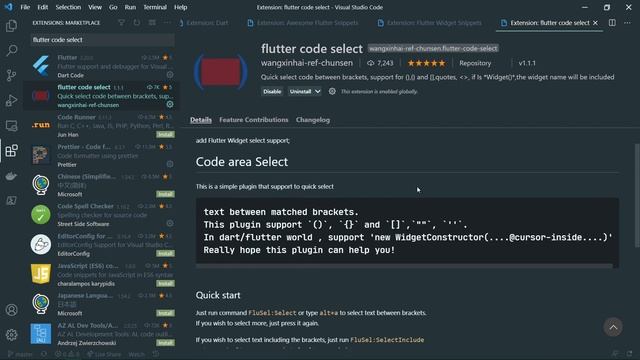Viewport: 640px width, 360px height.
Task: Click the scroll-to-top arrow button
Action: (613, 327)
